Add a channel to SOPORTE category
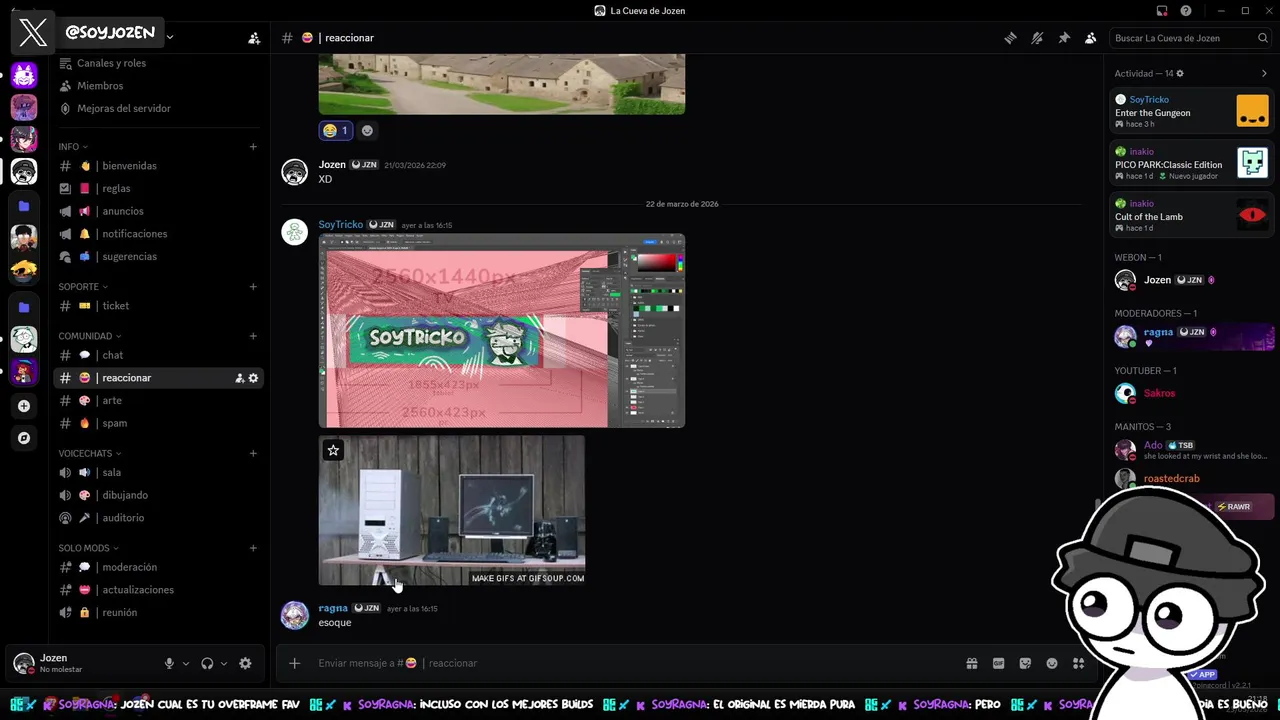The image size is (1280, 720). (253, 287)
